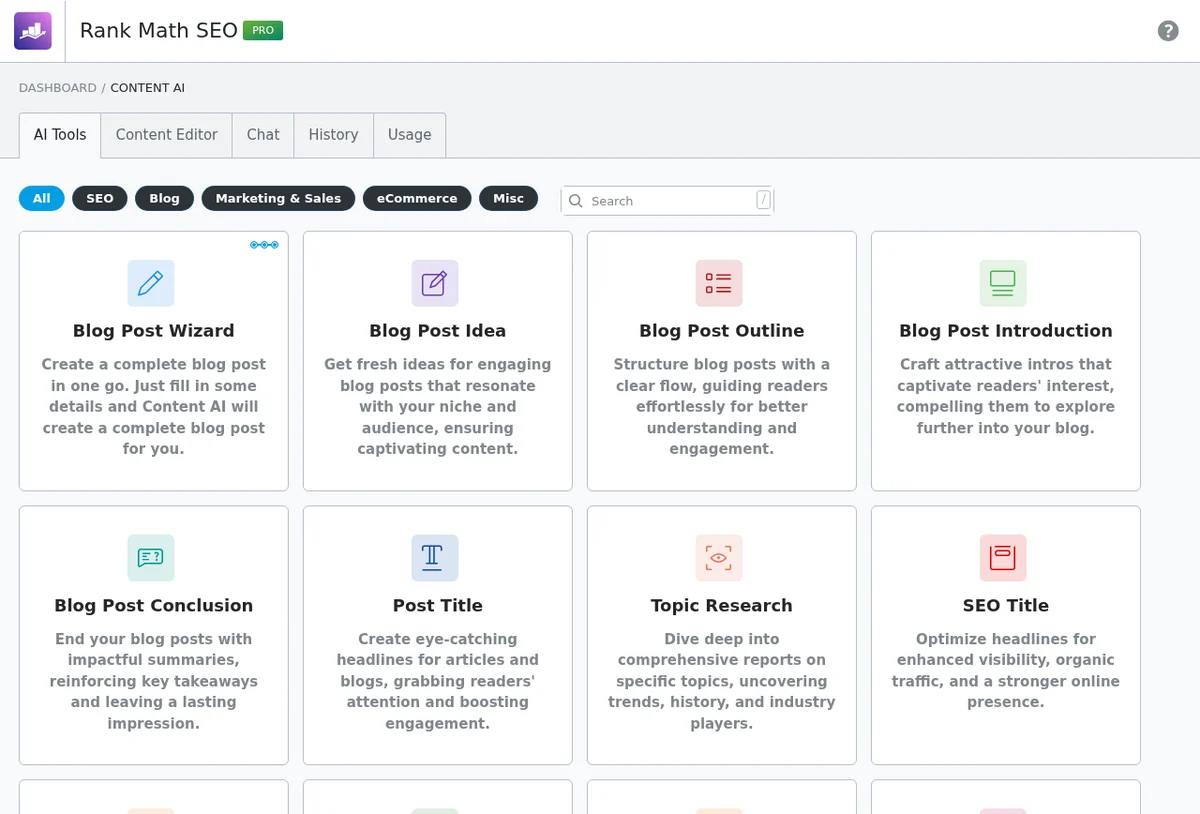Image resolution: width=1200 pixels, height=814 pixels.
Task: Click the Blog Post Introduction description text
Action: [x=1006, y=396]
